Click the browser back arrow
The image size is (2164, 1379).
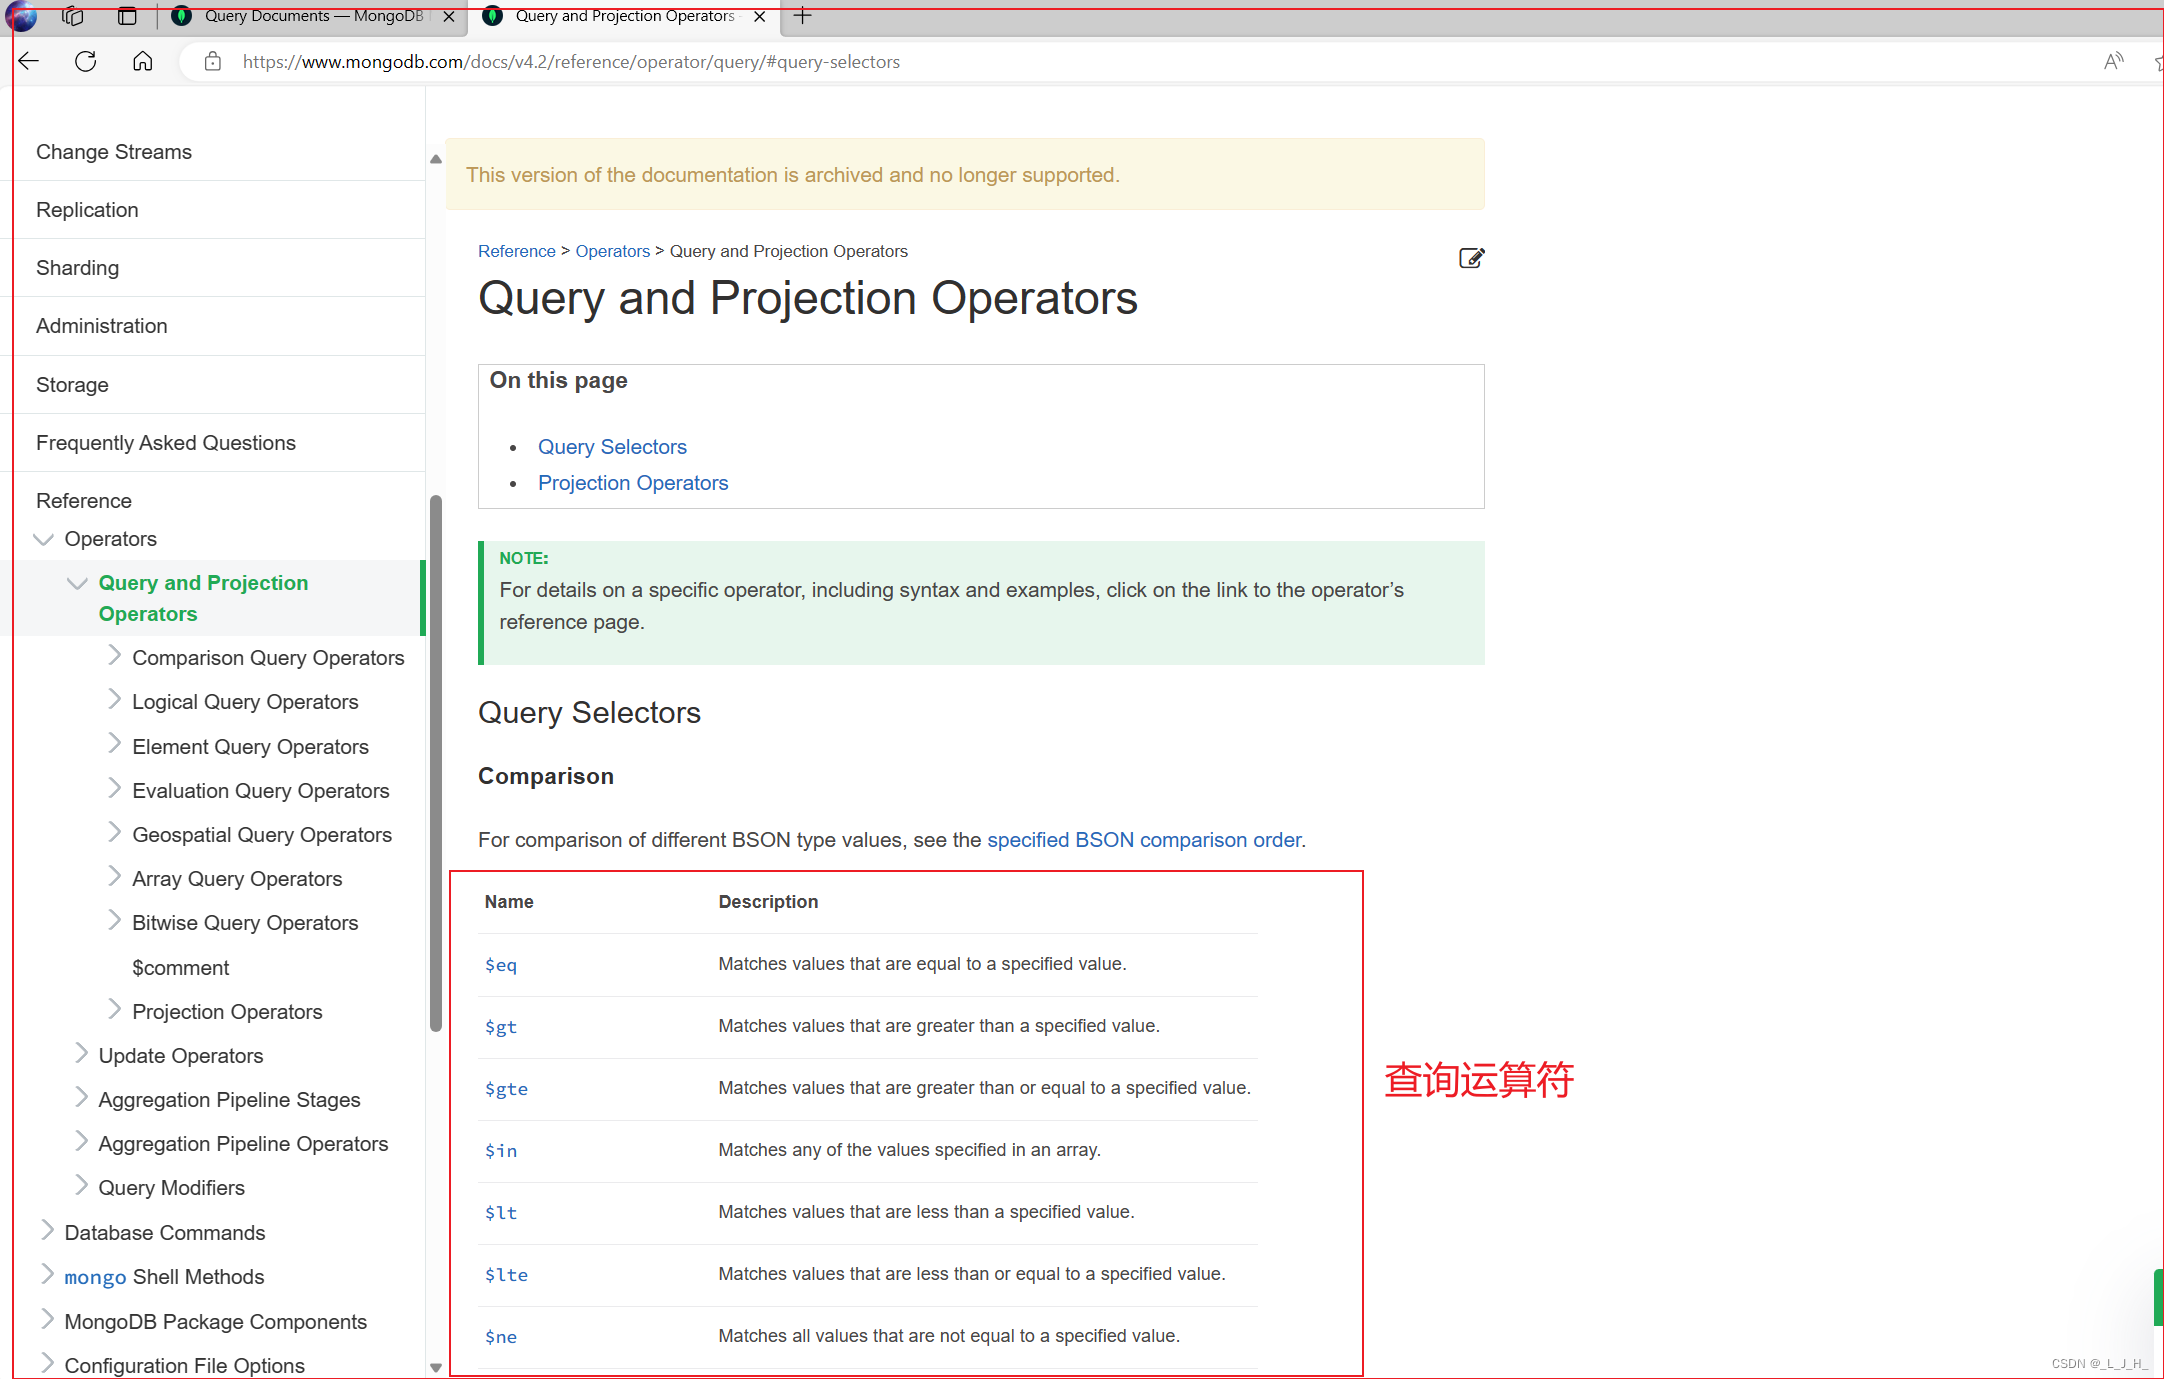click(29, 62)
